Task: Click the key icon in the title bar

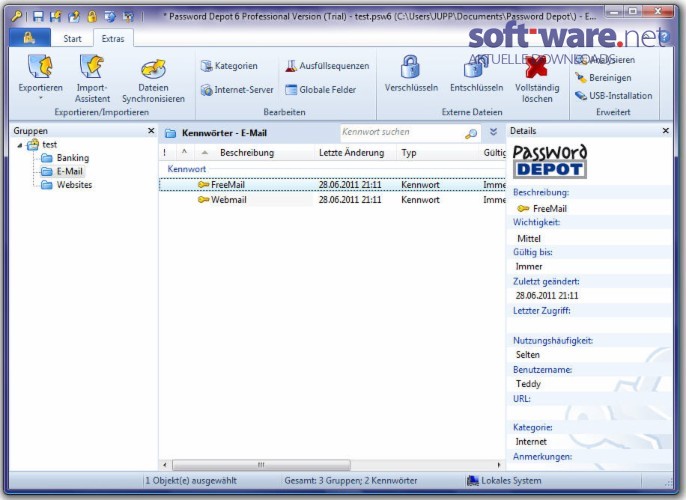Action: coord(17,17)
